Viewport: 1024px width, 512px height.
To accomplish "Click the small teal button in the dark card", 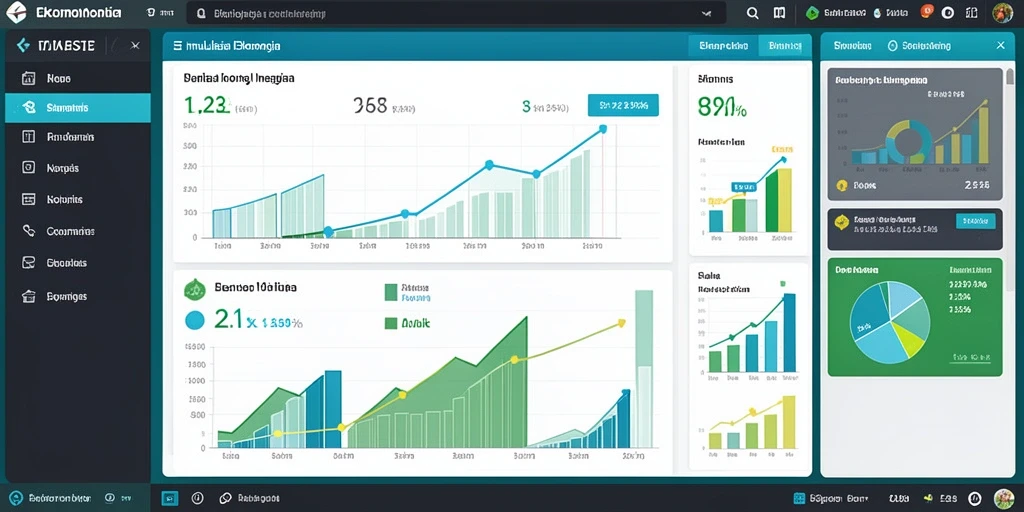I will click(975, 221).
